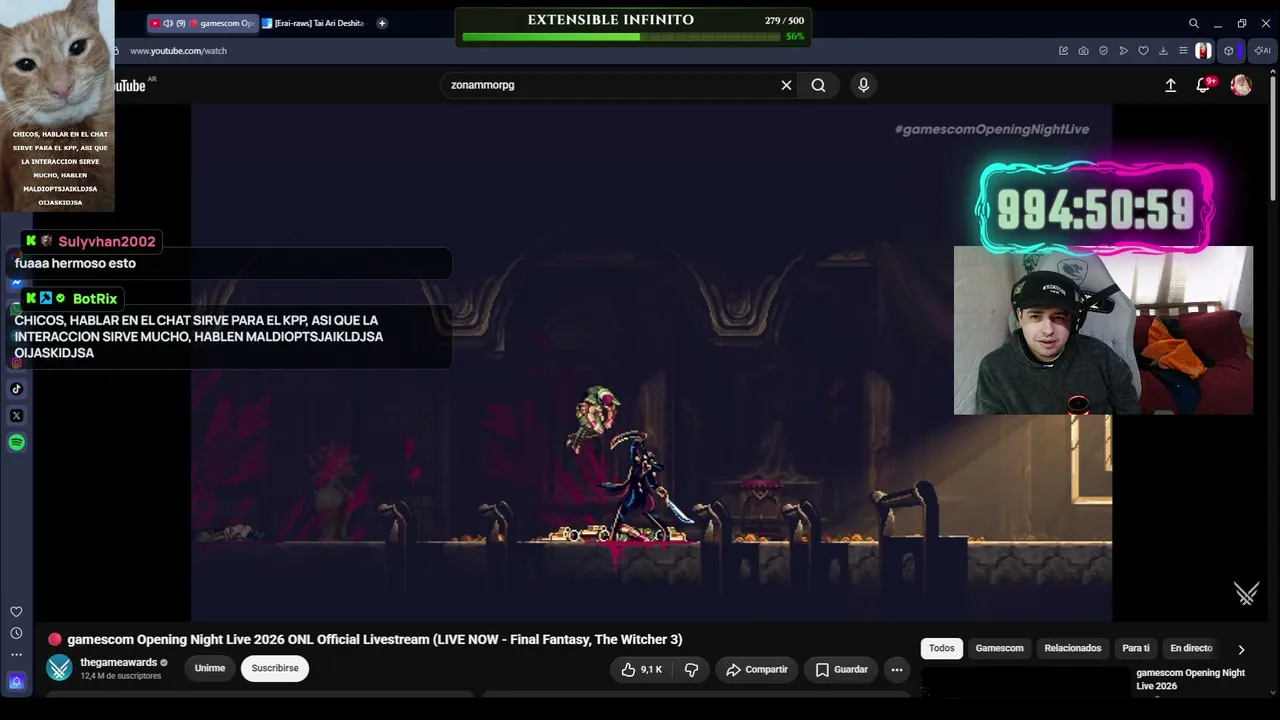This screenshot has height=720, width=1280.
Task: Click the YouTube logo
Action: tap(132, 85)
